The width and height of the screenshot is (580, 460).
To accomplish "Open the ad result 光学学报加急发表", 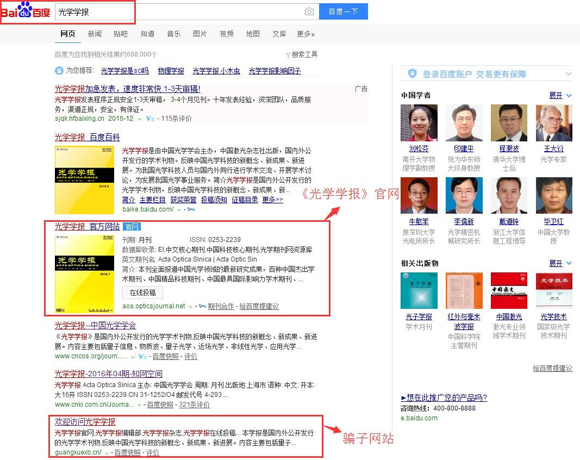I will tap(128, 89).
